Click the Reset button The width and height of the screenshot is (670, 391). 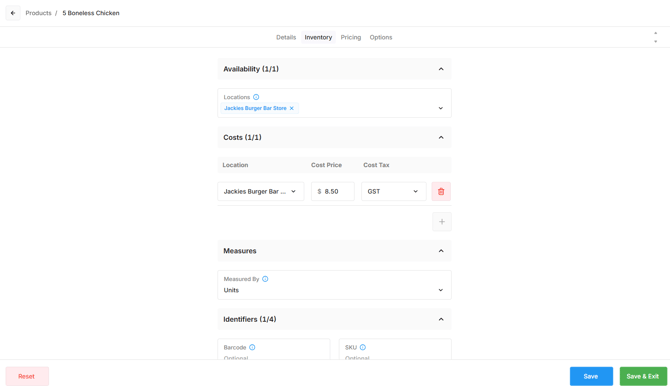27,376
